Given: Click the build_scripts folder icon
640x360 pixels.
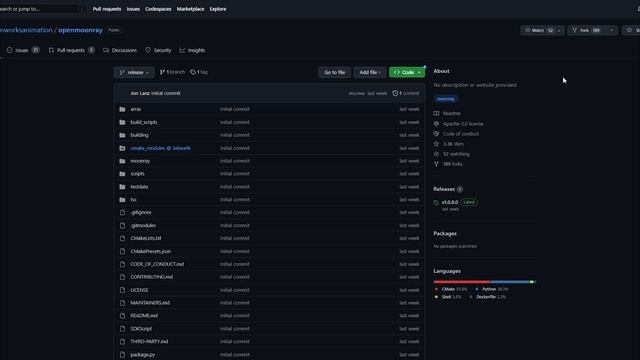Looking at the screenshot, I should [x=122, y=122].
